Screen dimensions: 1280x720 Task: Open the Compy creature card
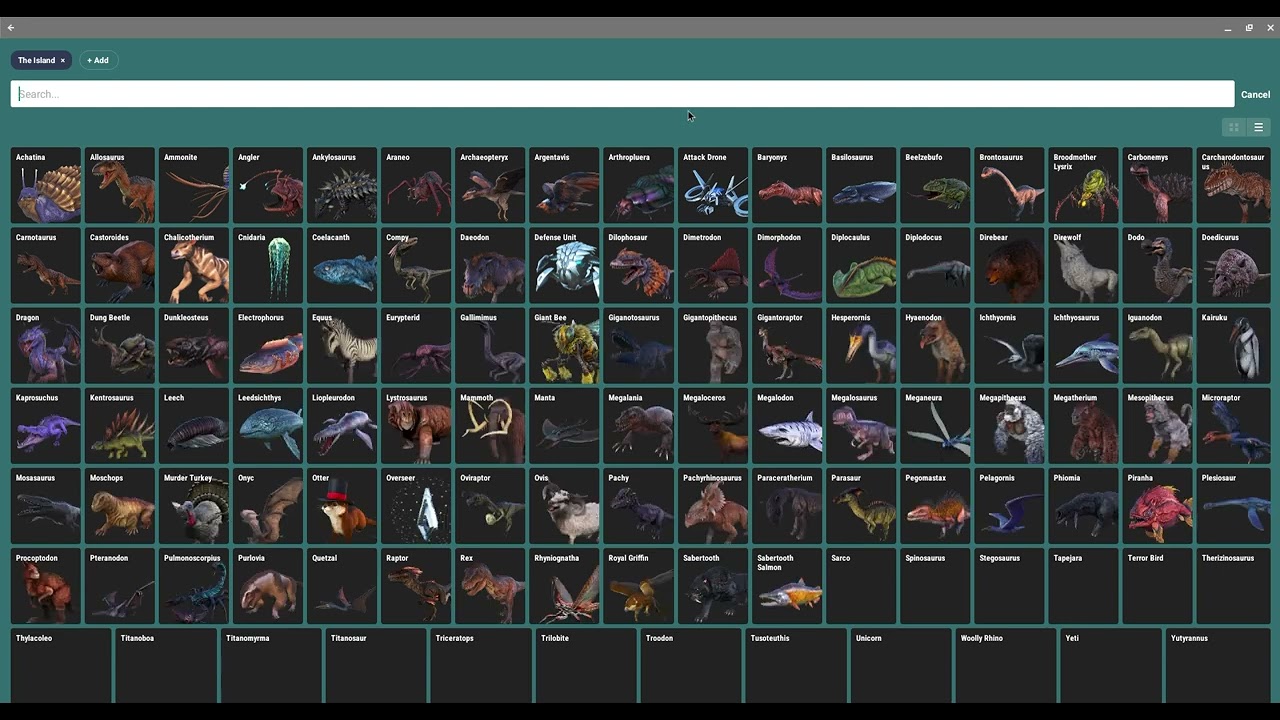point(416,265)
